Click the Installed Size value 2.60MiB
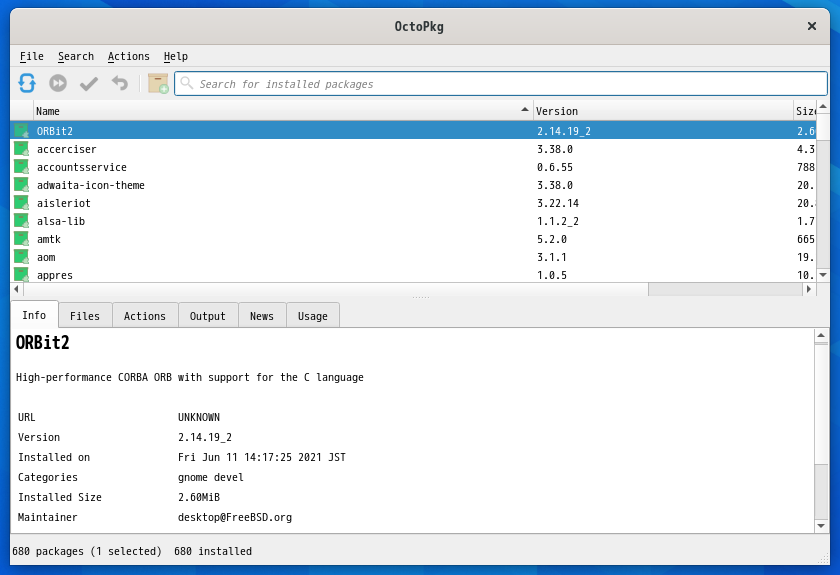Screen dimensions: 840x575 [199, 497]
